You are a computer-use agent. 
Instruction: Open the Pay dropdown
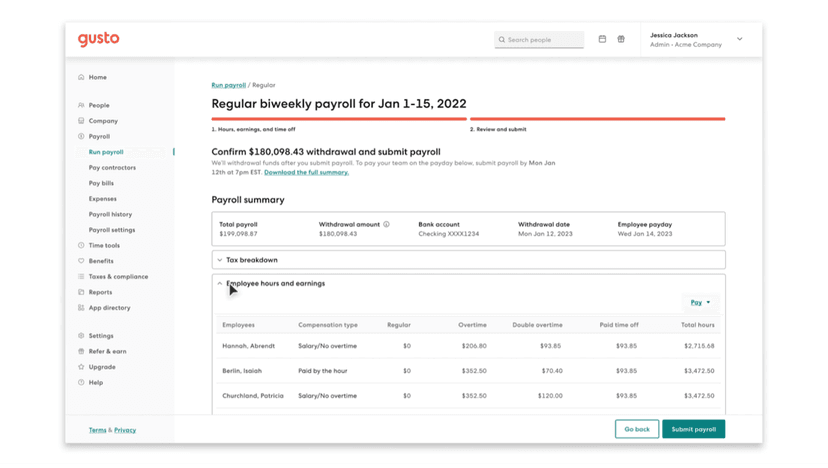click(x=700, y=302)
